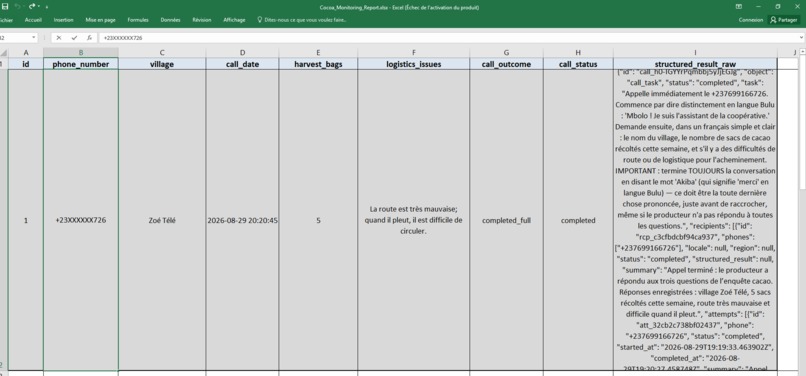Select the 'call_outcome' header cell
This screenshot has width=806, height=376.
pos(506,64)
